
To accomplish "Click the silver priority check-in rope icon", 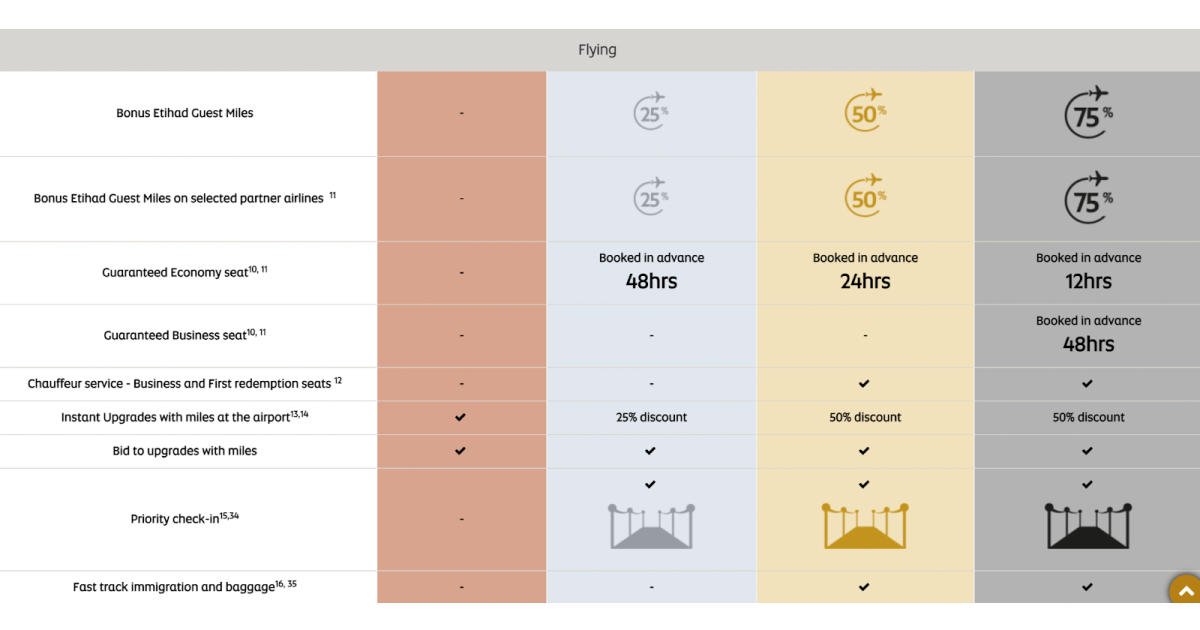I will [x=651, y=525].
